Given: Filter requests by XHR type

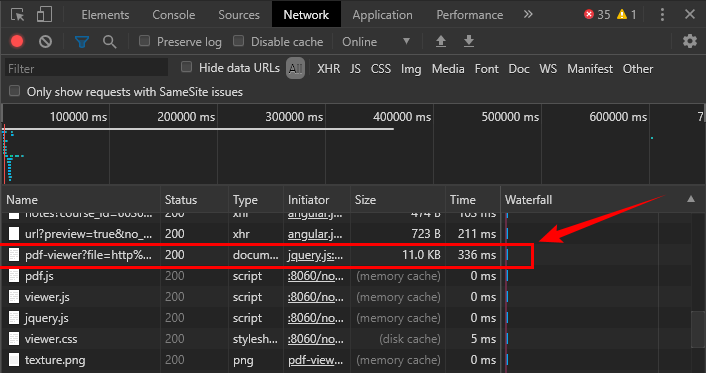Looking at the screenshot, I should (329, 69).
